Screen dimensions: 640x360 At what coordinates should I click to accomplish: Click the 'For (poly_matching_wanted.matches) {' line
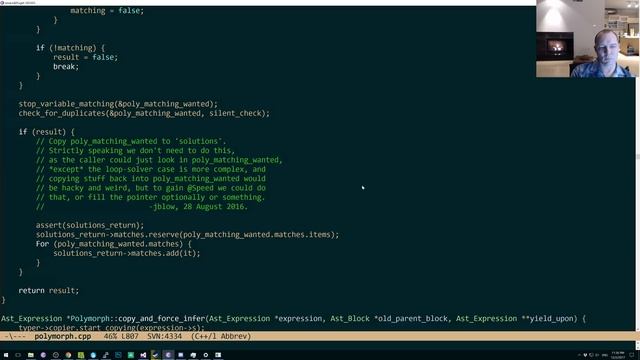pyautogui.click(x=113, y=244)
